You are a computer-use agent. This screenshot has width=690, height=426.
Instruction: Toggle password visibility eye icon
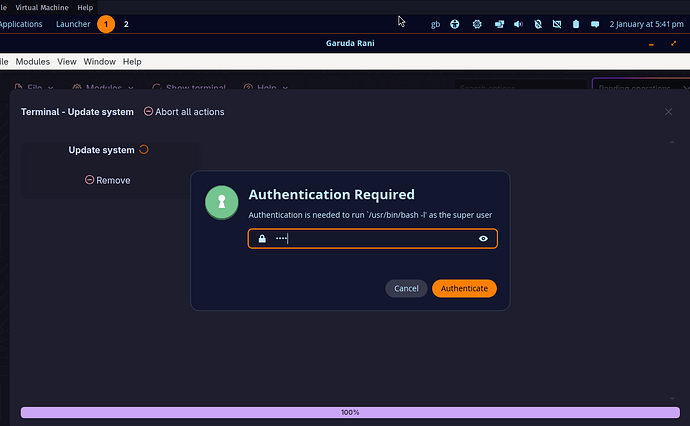point(483,239)
